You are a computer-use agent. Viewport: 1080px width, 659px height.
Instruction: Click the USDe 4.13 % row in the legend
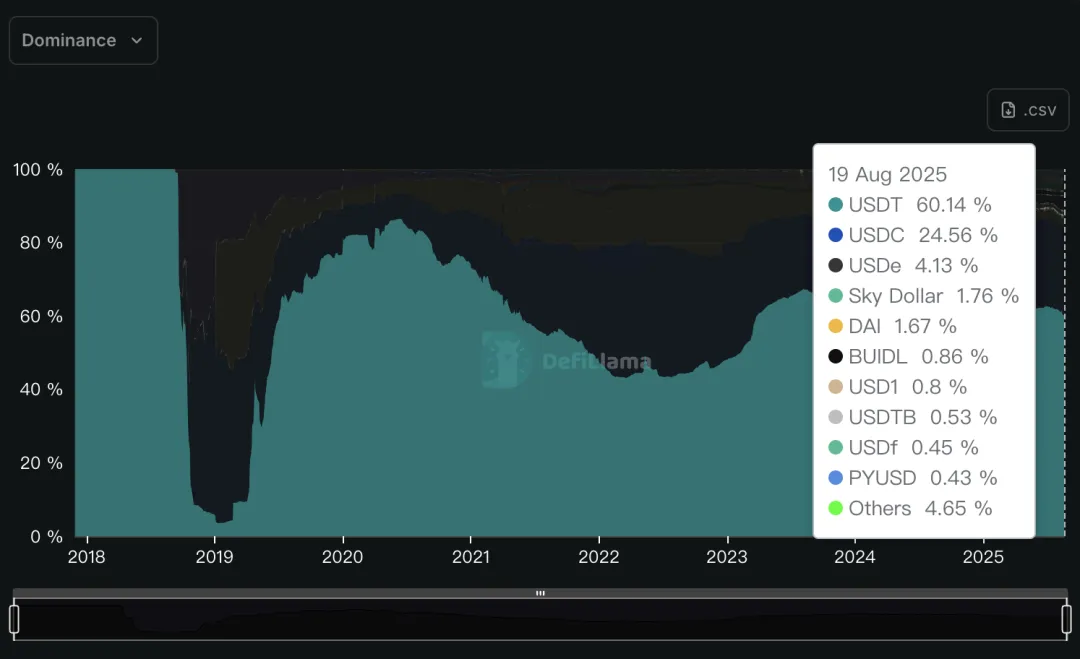point(913,265)
